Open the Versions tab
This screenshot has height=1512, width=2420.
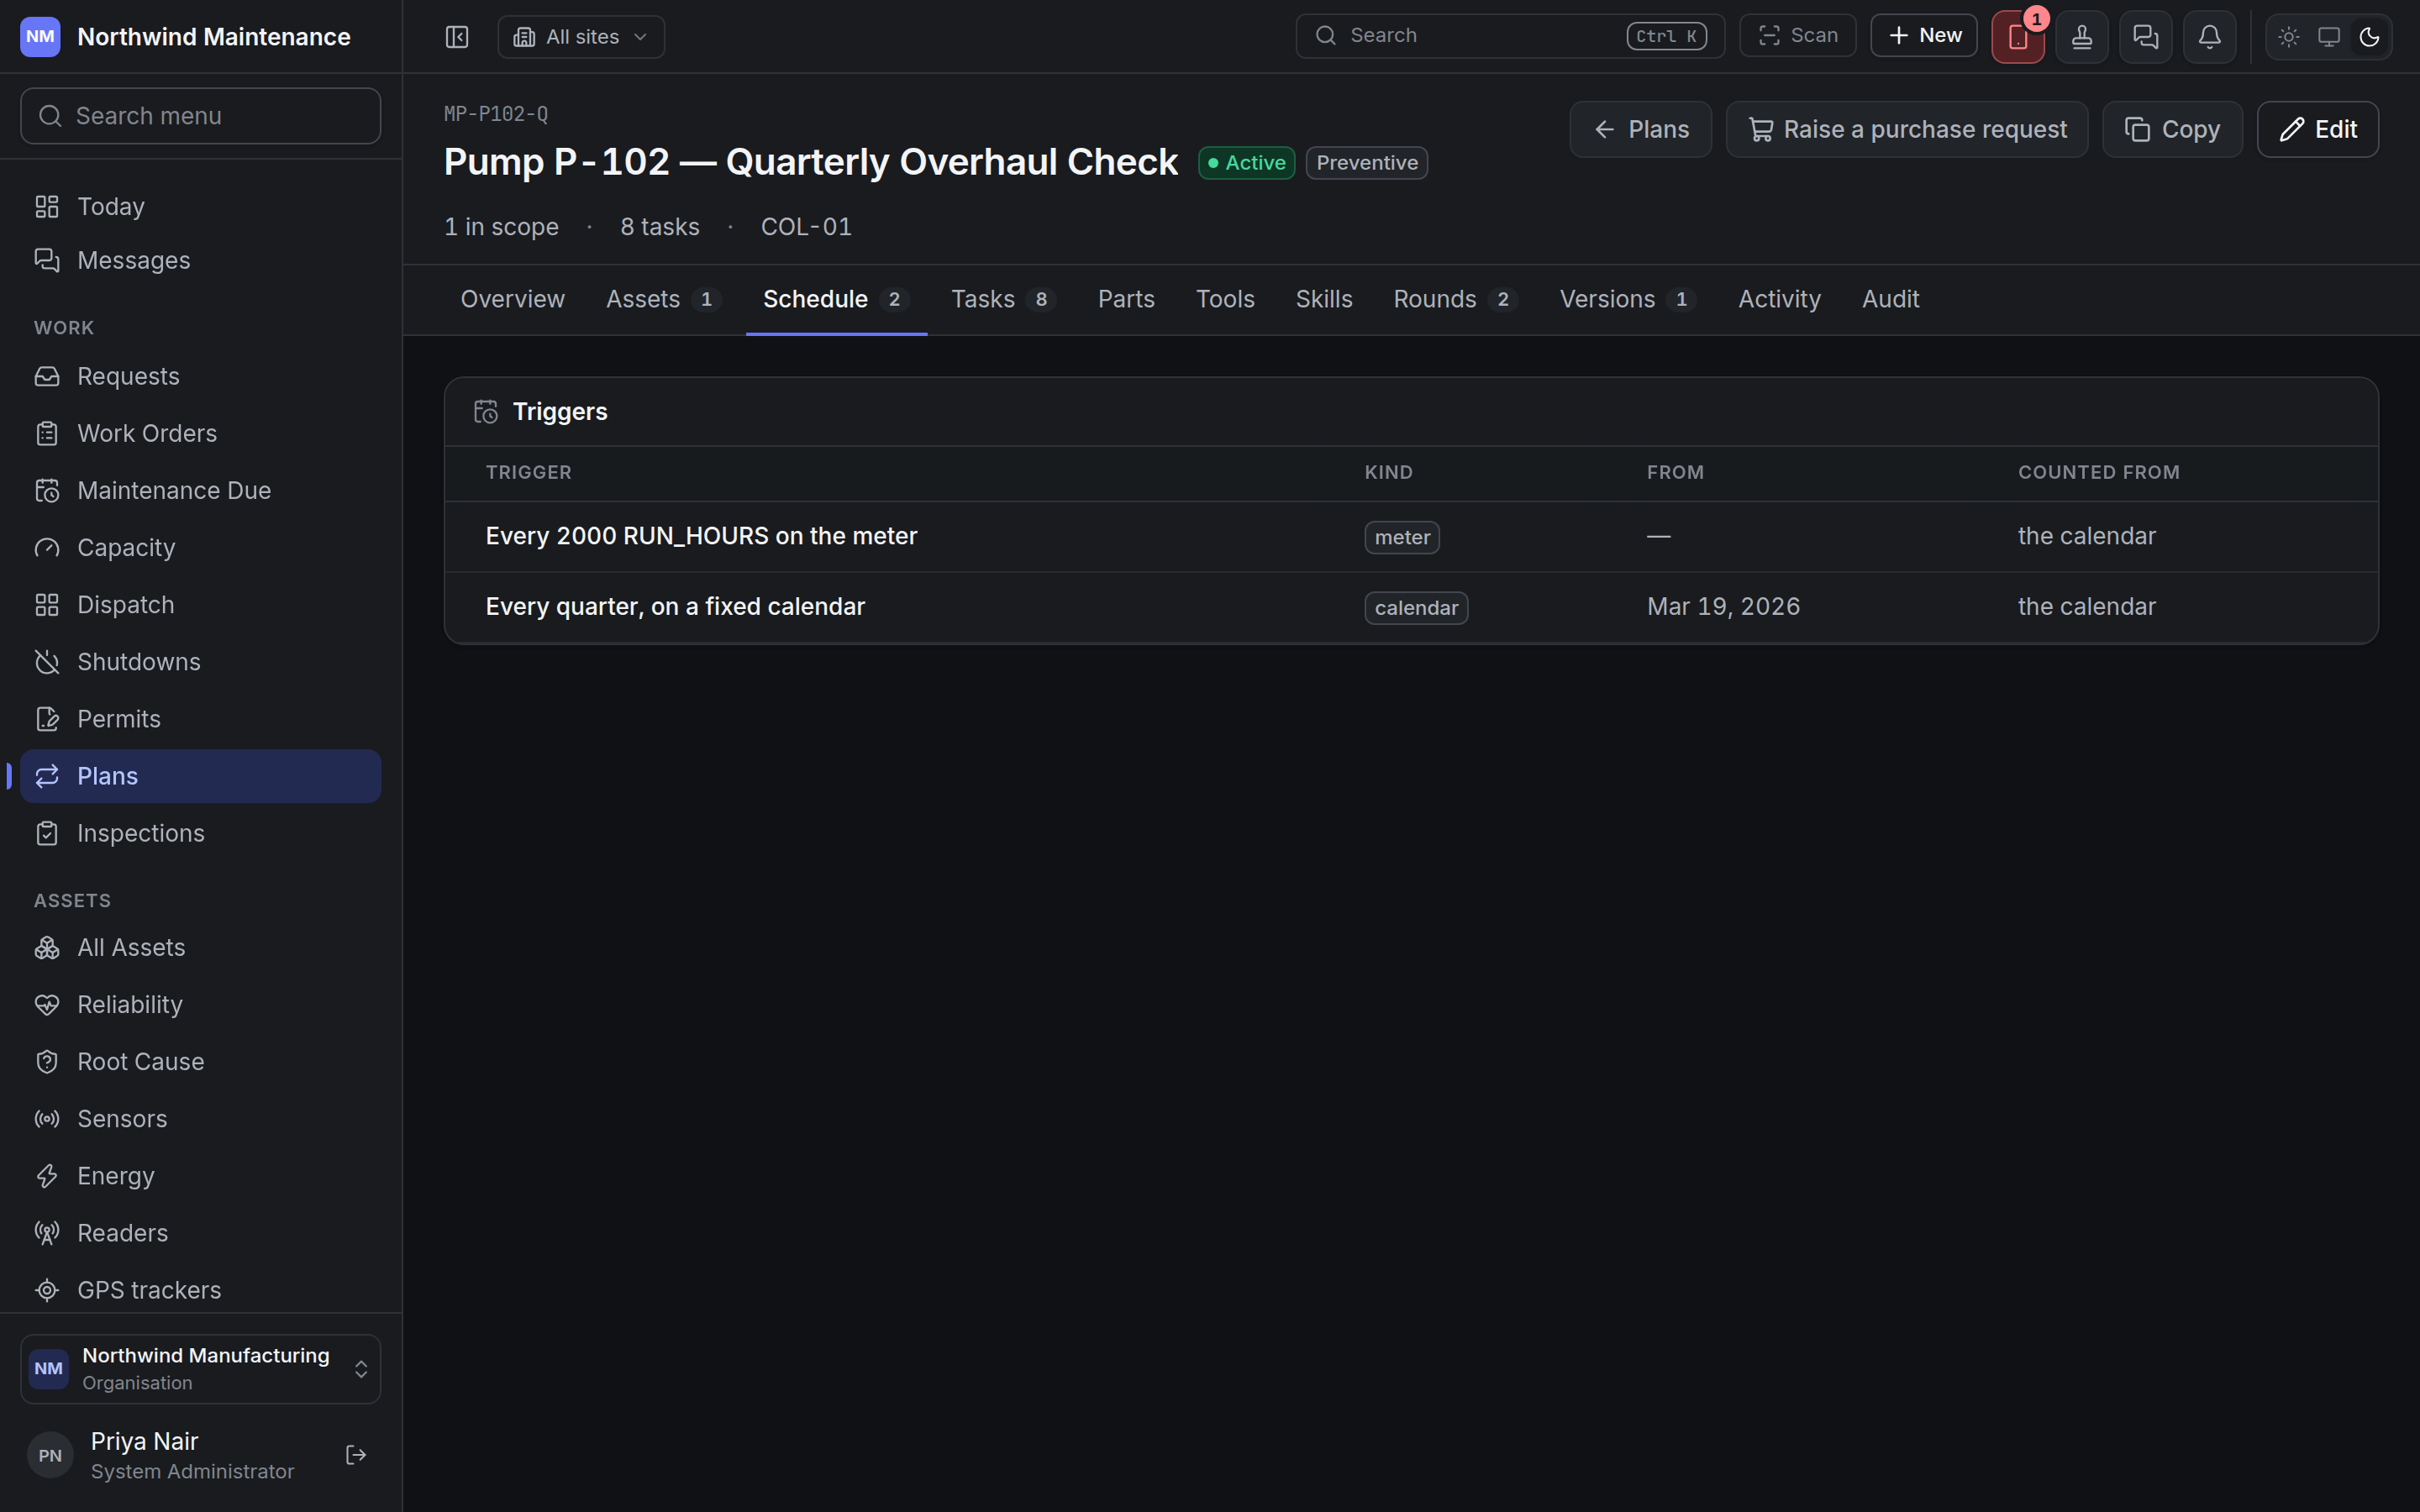pos(1627,299)
